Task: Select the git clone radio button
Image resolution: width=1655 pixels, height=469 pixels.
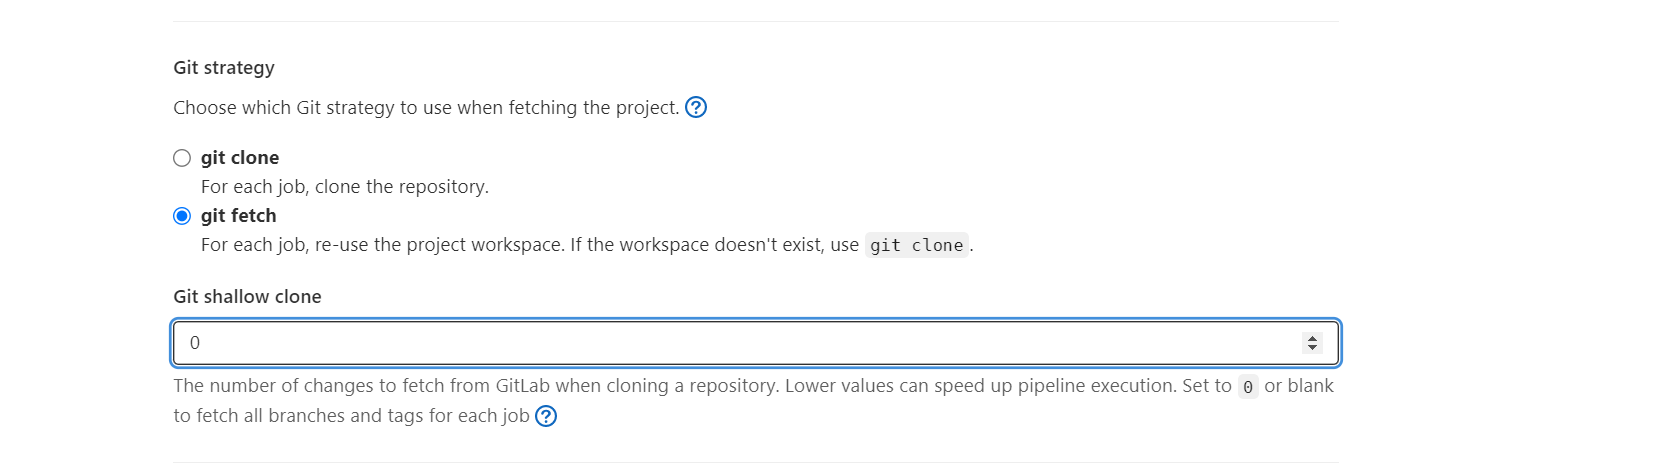Action: tap(182, 158)
